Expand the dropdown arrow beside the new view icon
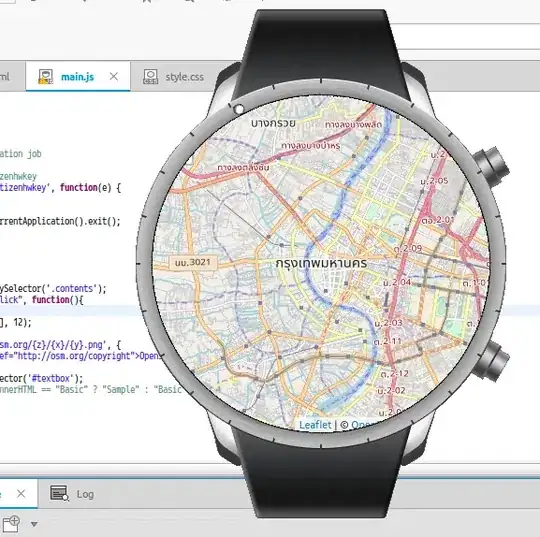This screenshot has height=537, width=540. [34, 524]
